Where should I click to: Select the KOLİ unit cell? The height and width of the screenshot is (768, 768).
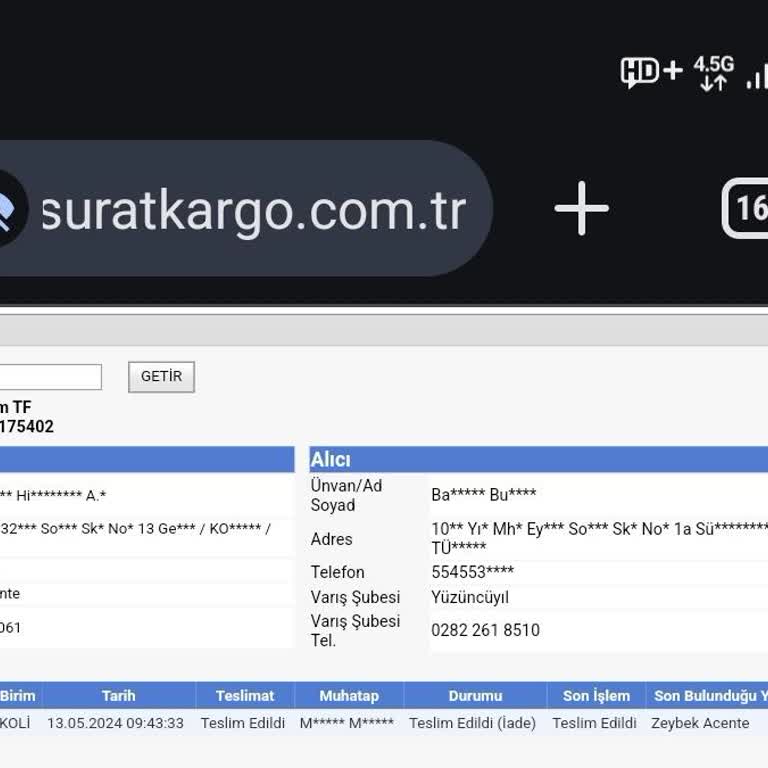point(15,723)
